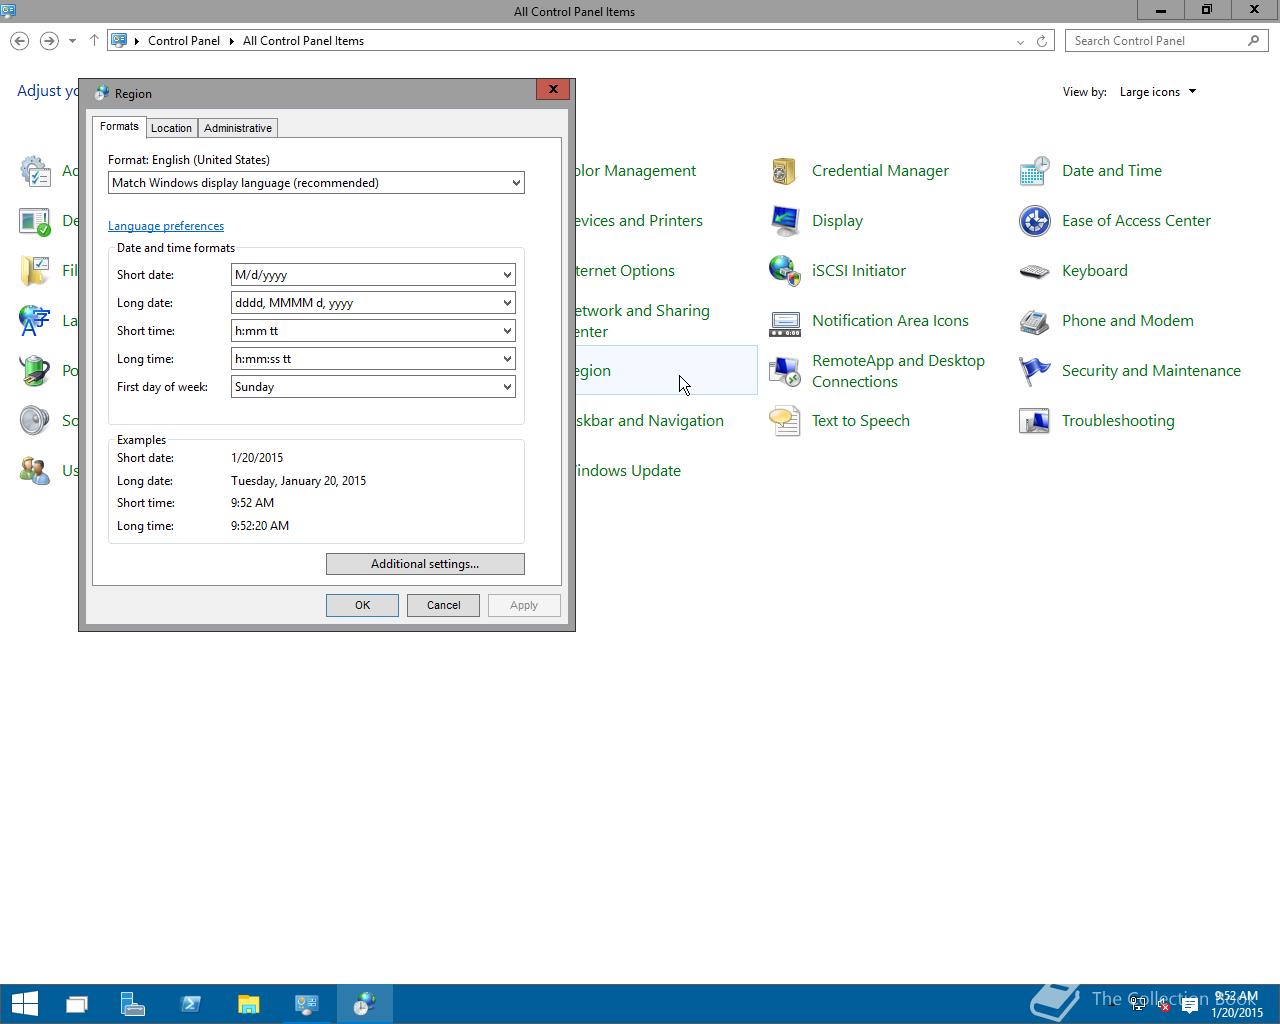Open Task View on the taskbar

76,1003
